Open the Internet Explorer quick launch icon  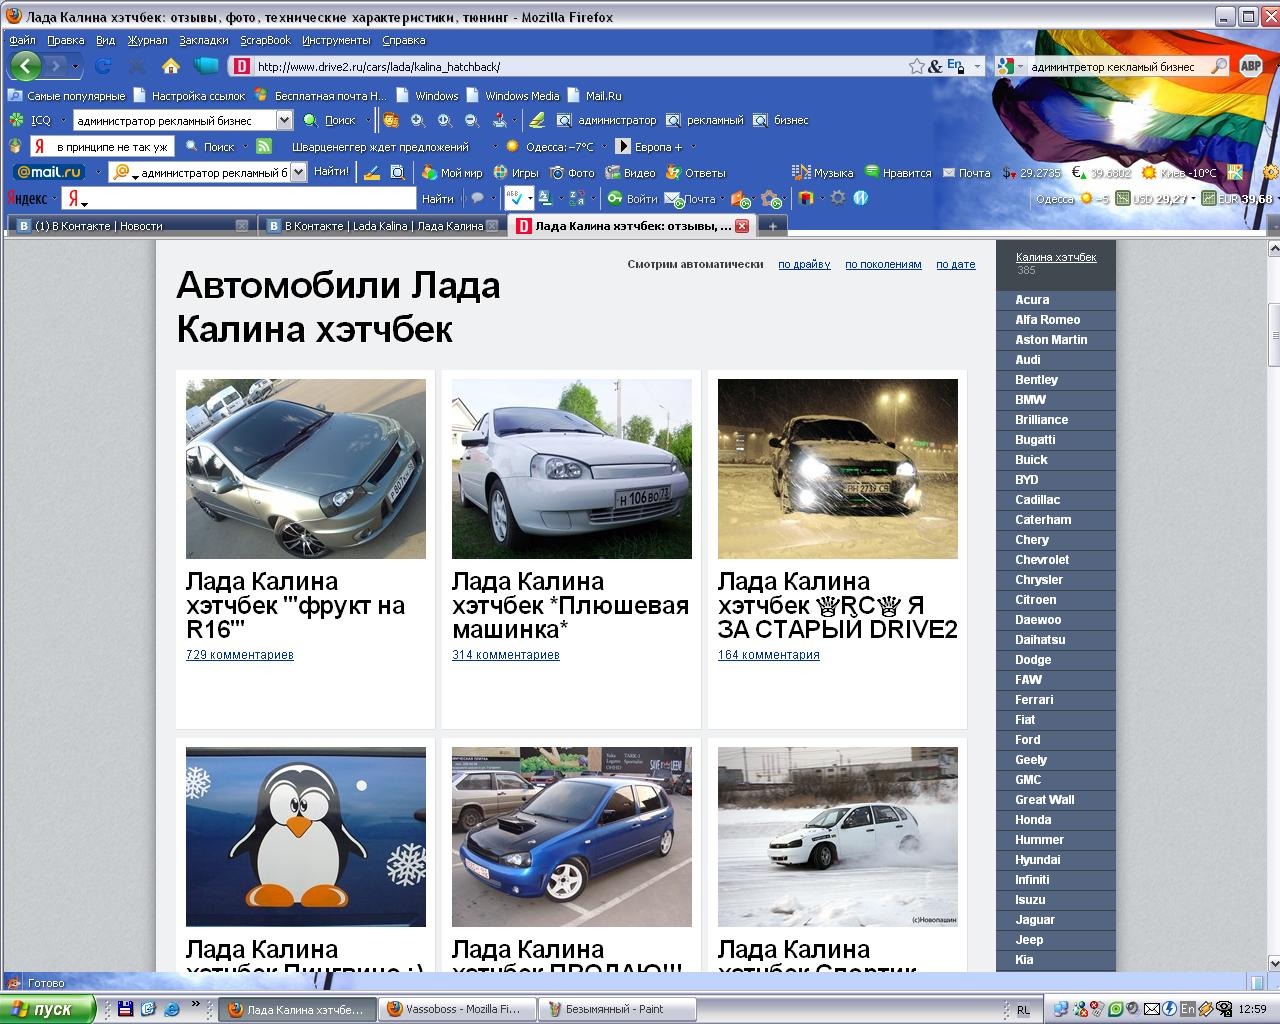[171, 1009]
